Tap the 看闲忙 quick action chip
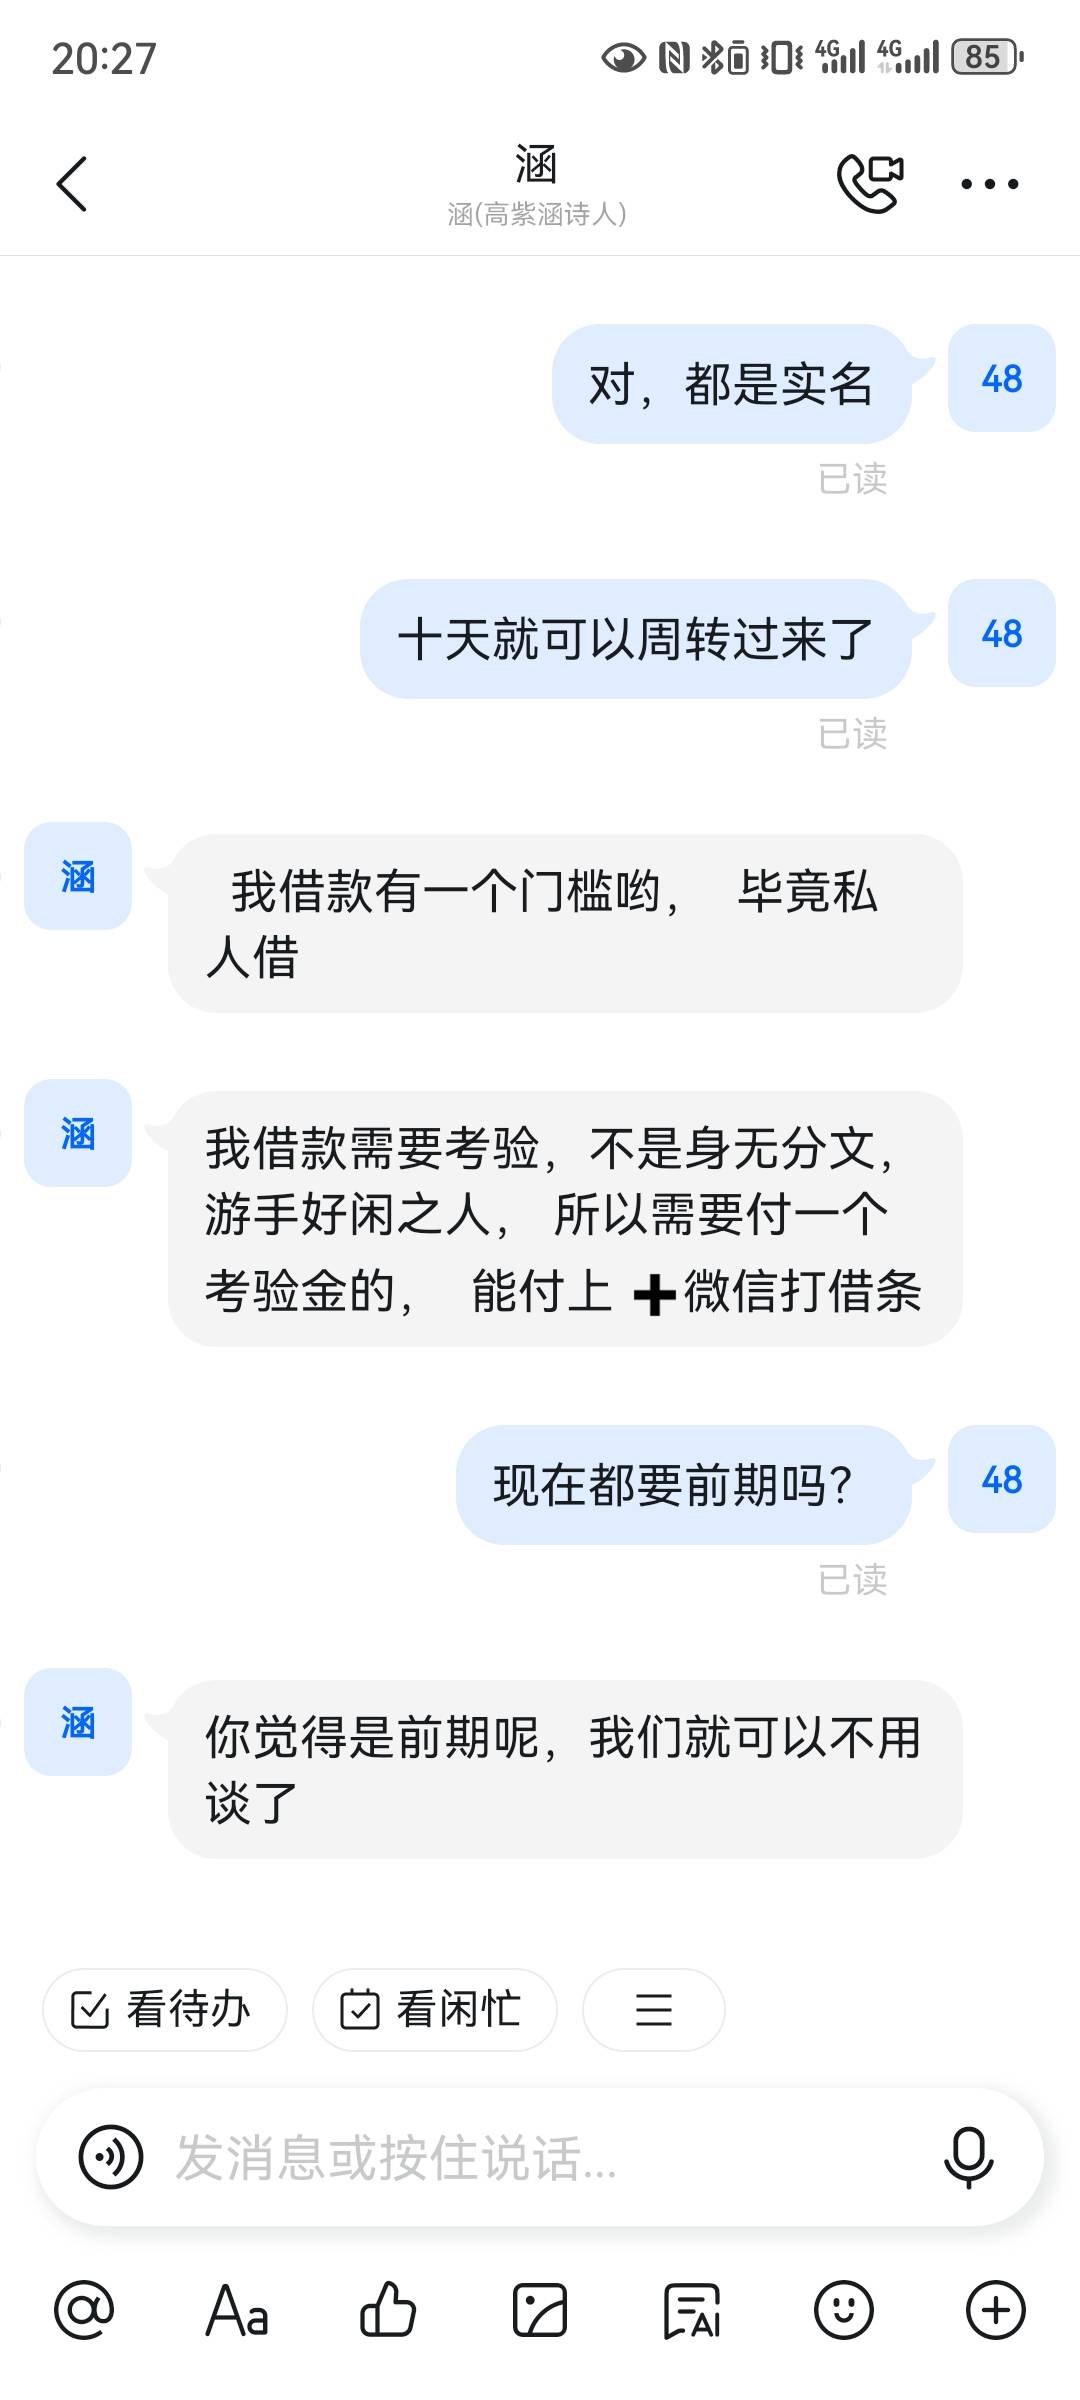 (x=434, y=2009)
